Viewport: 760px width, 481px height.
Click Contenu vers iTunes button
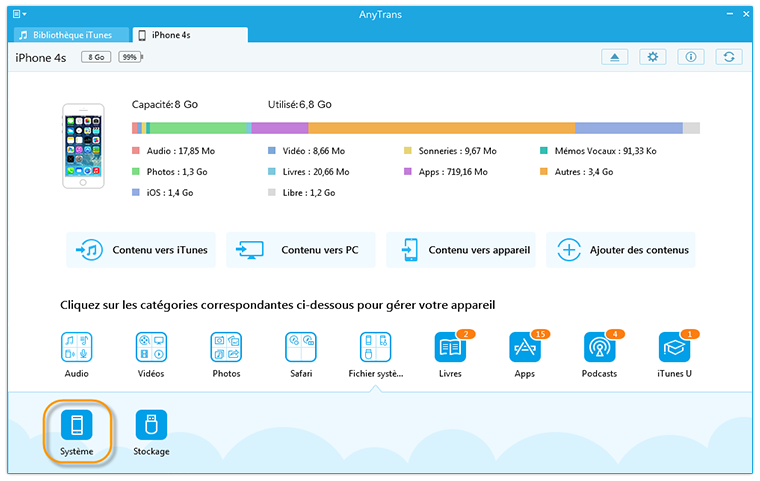[141, 250]
